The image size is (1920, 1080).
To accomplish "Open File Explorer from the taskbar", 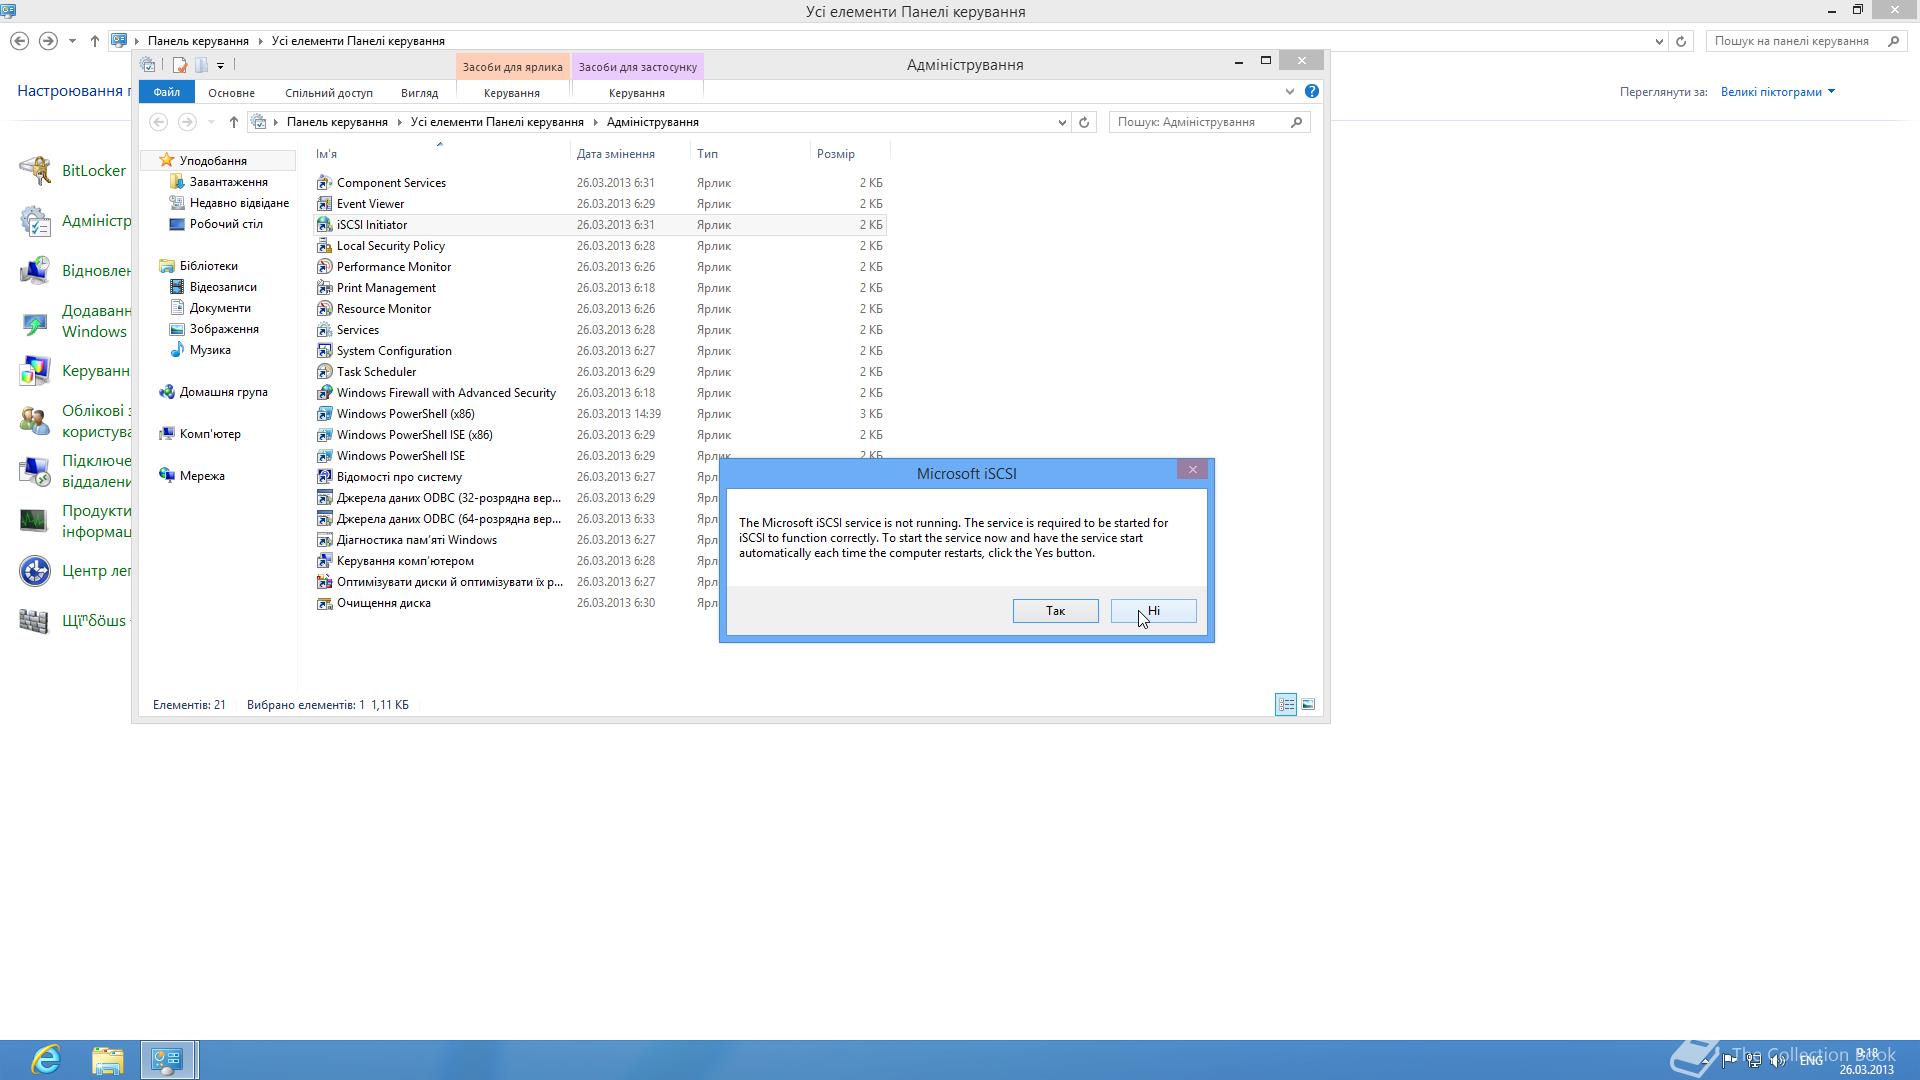I will 107,1059.
